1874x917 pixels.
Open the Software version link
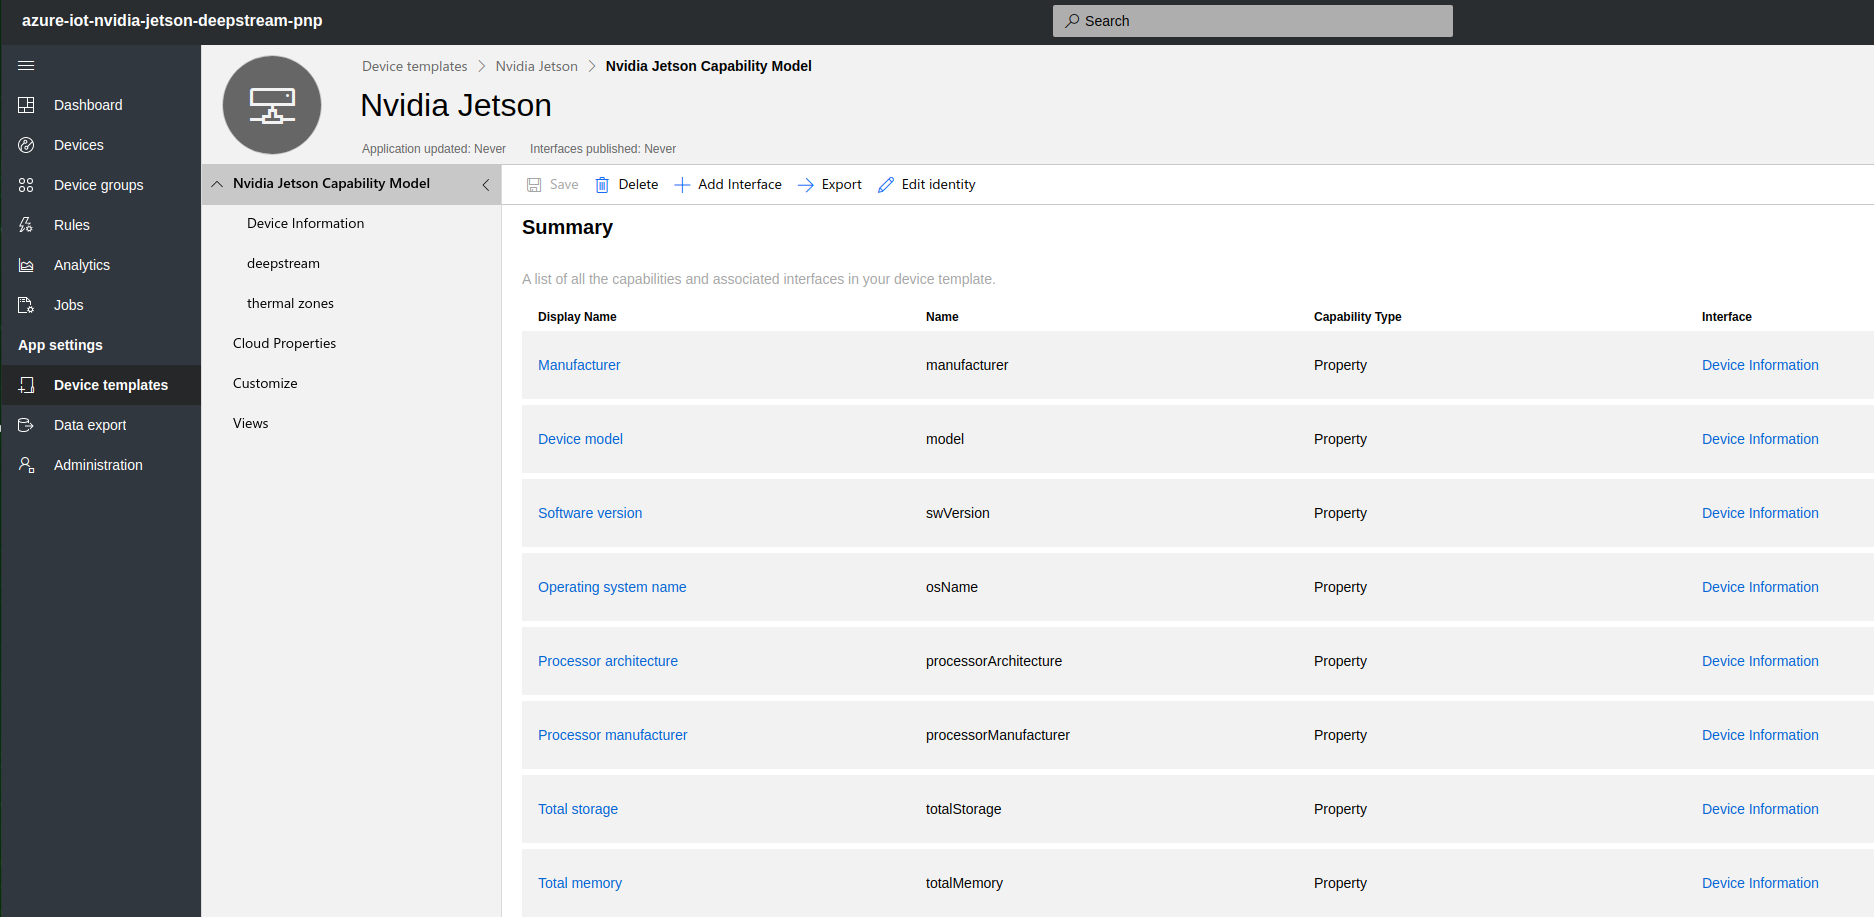pyautogui.click(x=590, y=513)
